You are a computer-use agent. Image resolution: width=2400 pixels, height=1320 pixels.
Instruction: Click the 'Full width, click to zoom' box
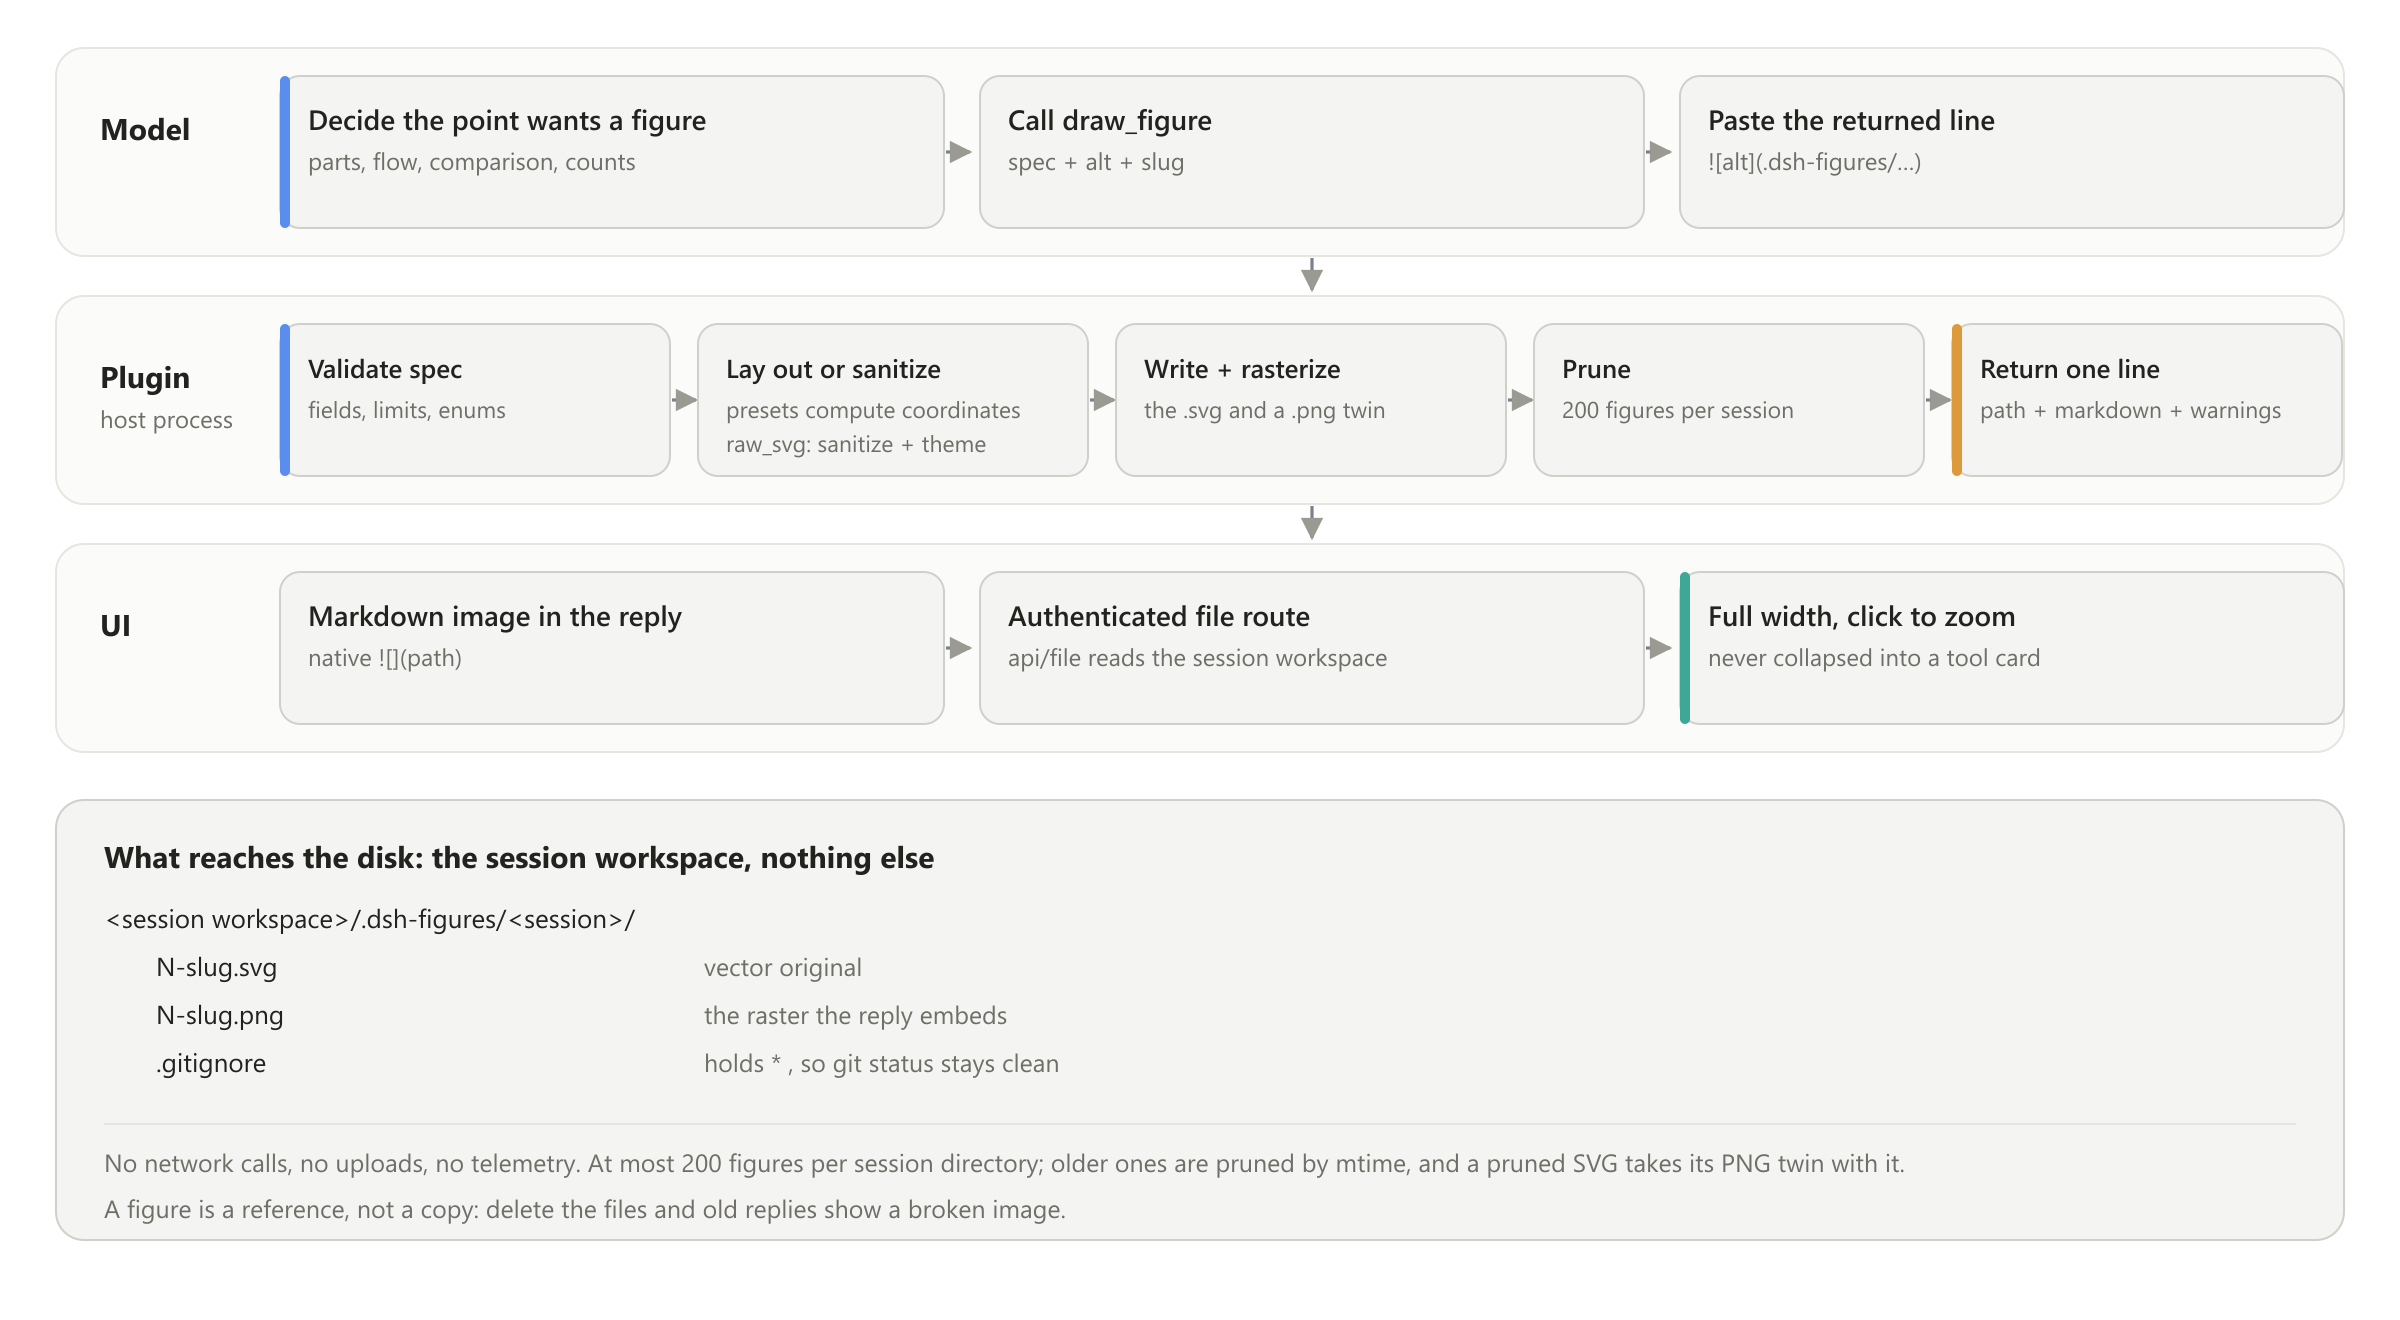tap(2012, 648)
